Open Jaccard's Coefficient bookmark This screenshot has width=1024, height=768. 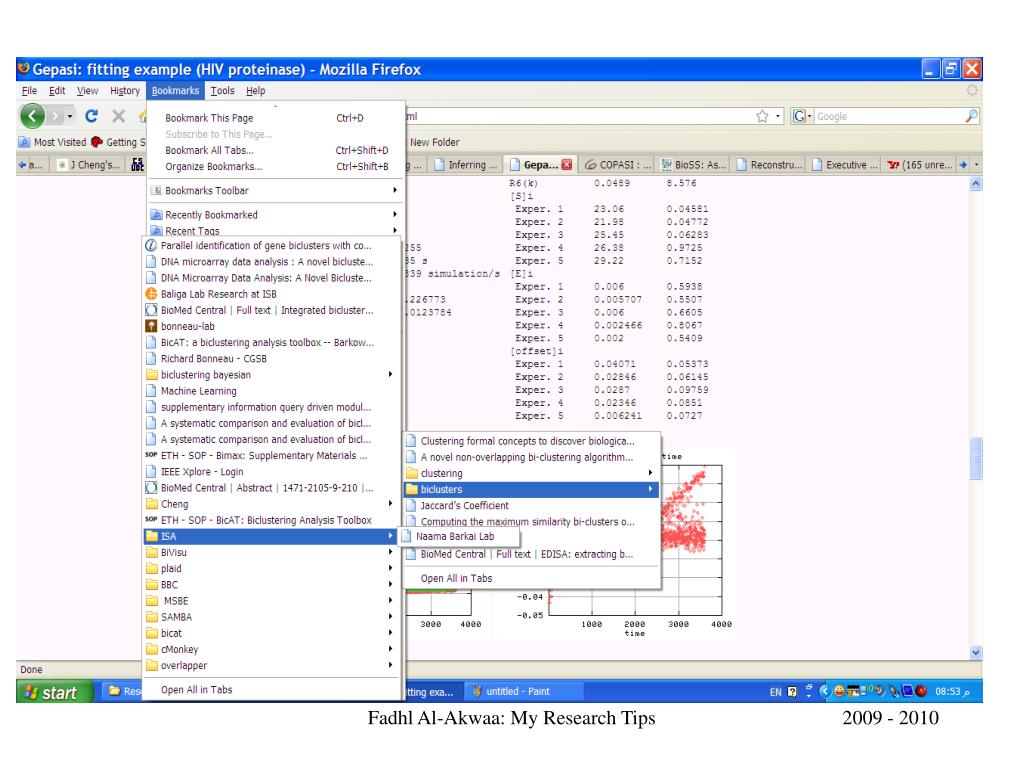pyautogui.click(x=531, y=505)
